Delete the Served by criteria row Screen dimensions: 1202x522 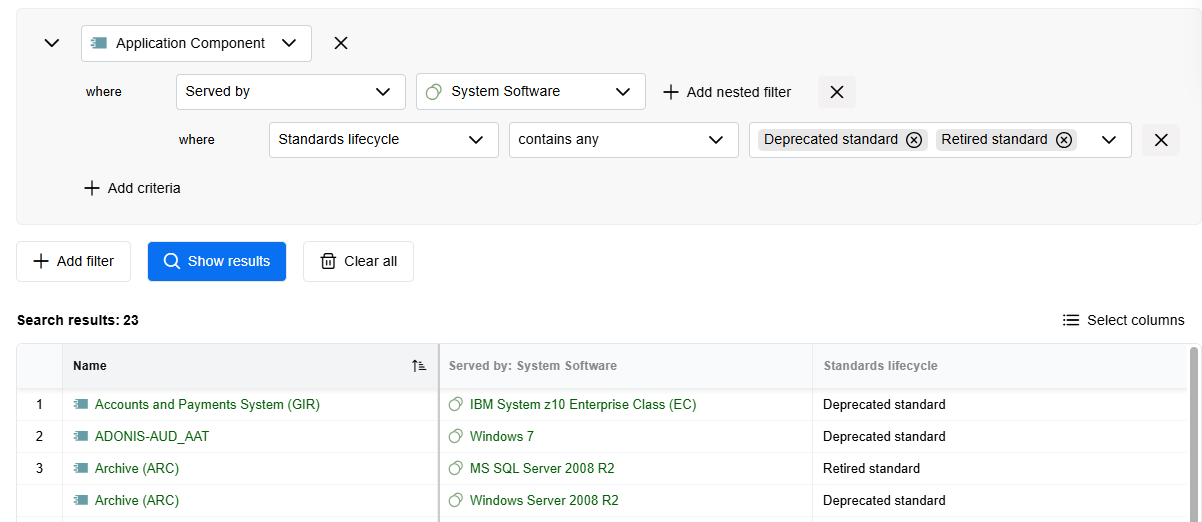click(837, 92)
